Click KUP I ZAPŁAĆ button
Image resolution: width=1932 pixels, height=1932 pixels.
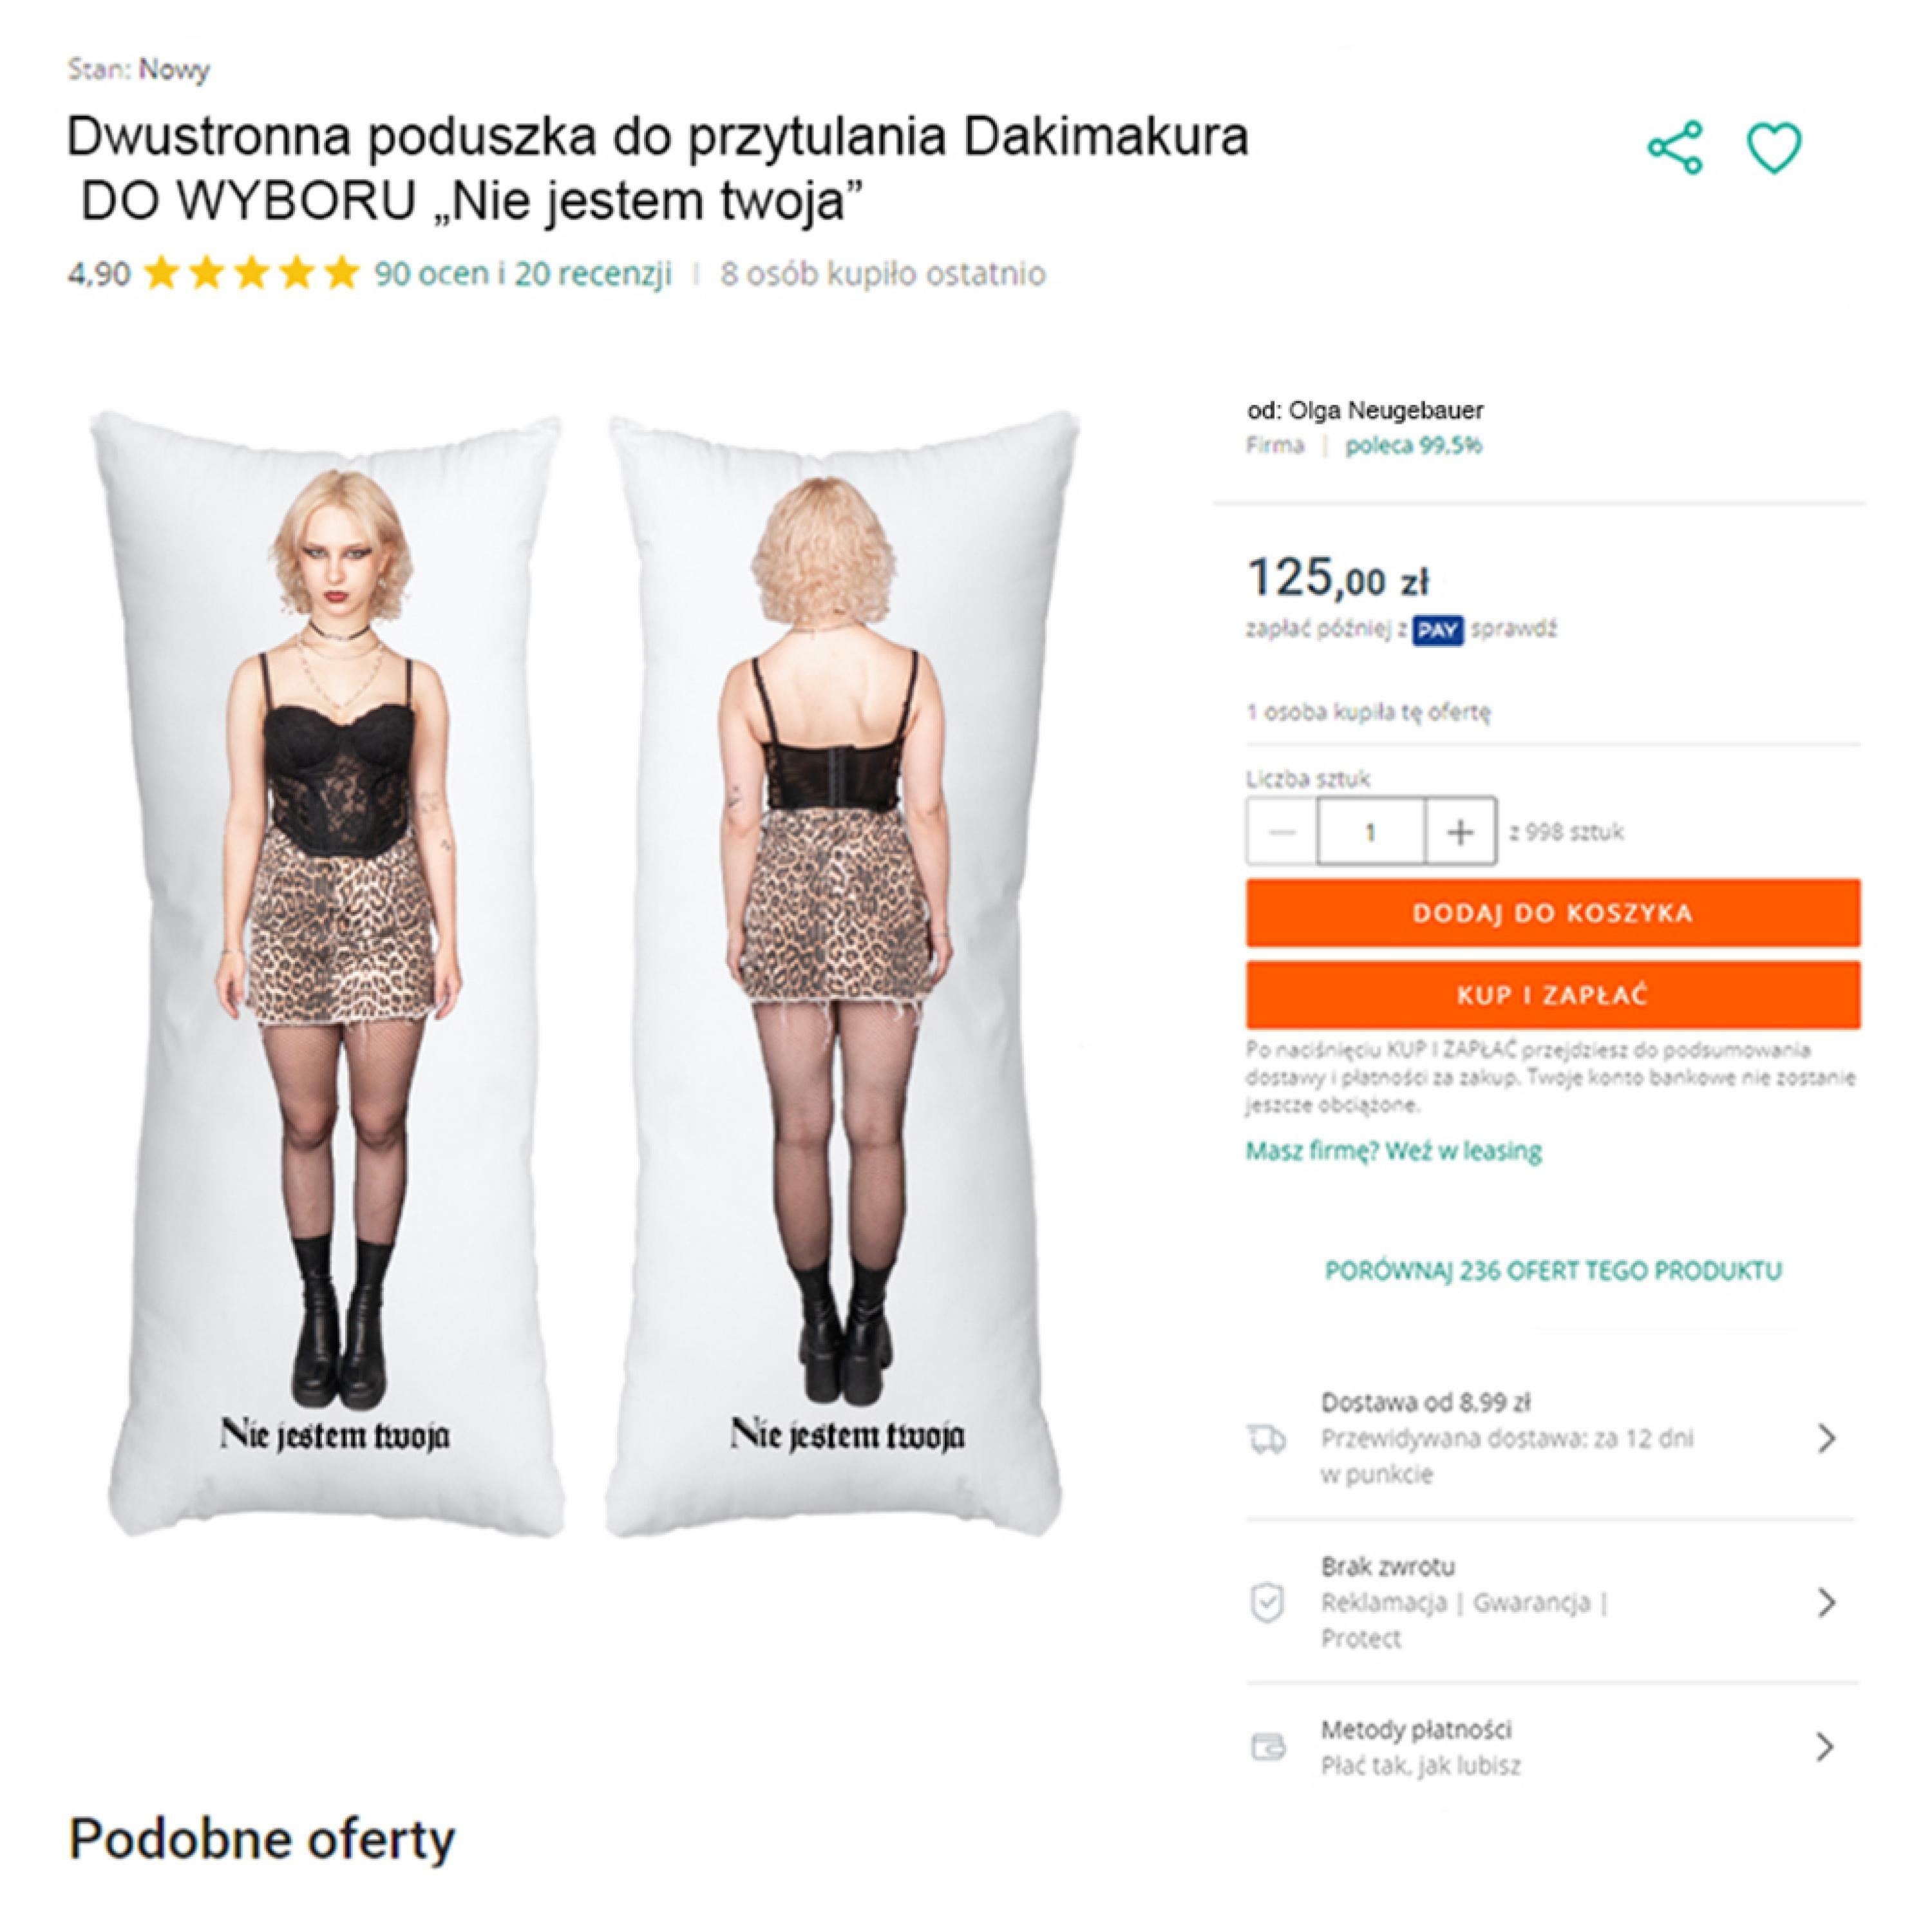tap(1553, 995)
